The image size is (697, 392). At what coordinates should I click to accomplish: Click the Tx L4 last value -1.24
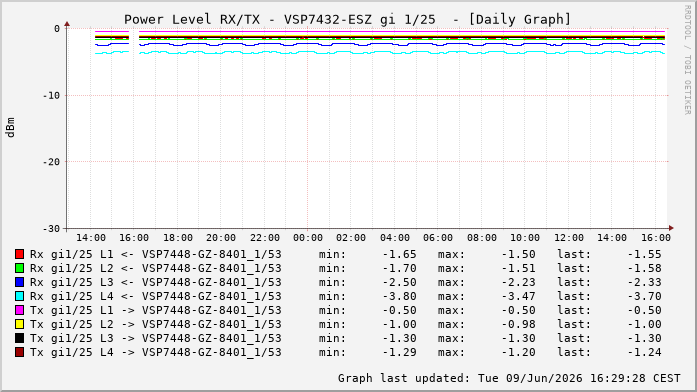pyautogui.click(x=645, y=352)
